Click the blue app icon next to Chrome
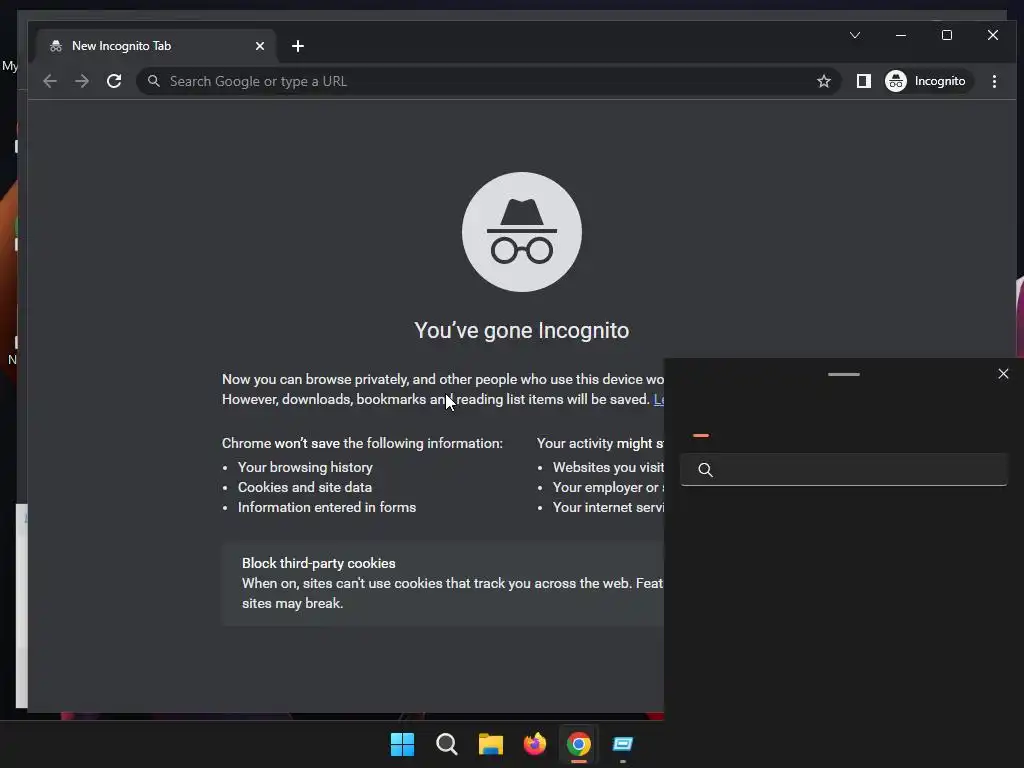 click(623, 744)
